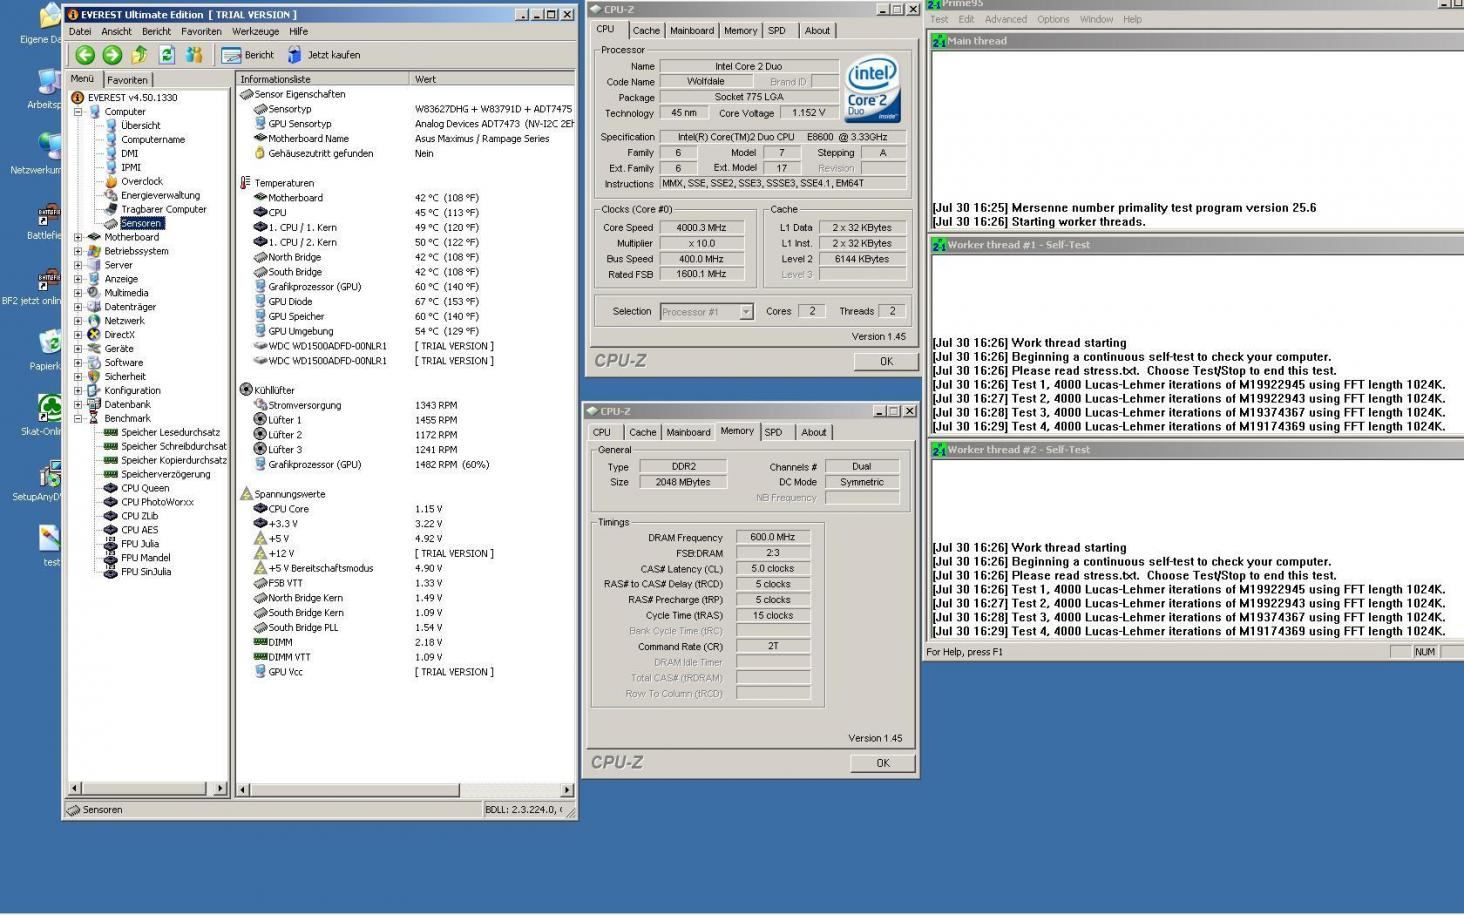Expand the Betriebssystem tree node
This screenshot has height=915, width=1464.
click(x=78, y=251)
